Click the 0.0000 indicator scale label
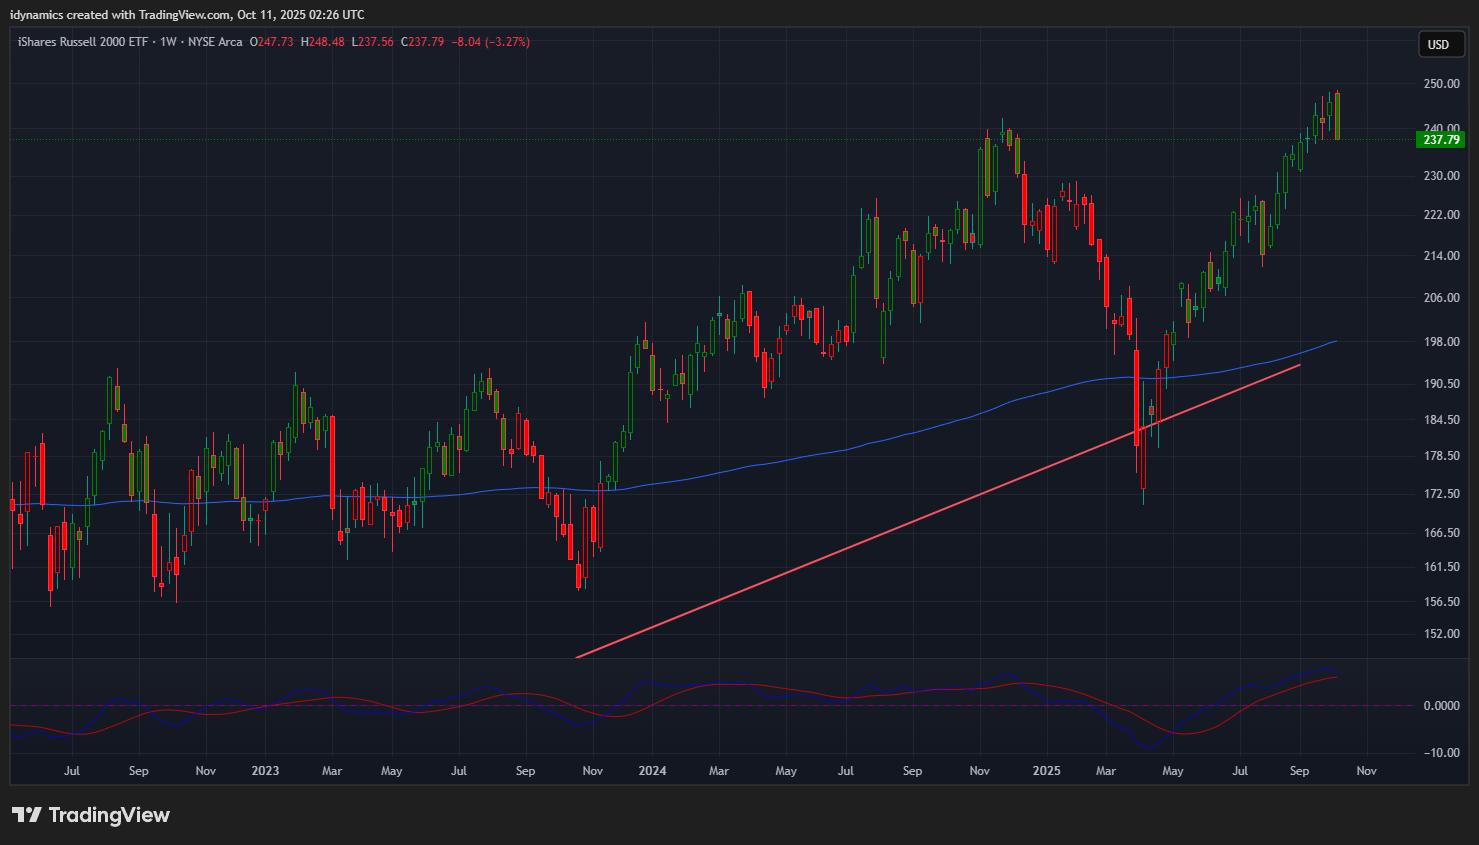This screenshot has width=1479, height=845. [1441, 706]
